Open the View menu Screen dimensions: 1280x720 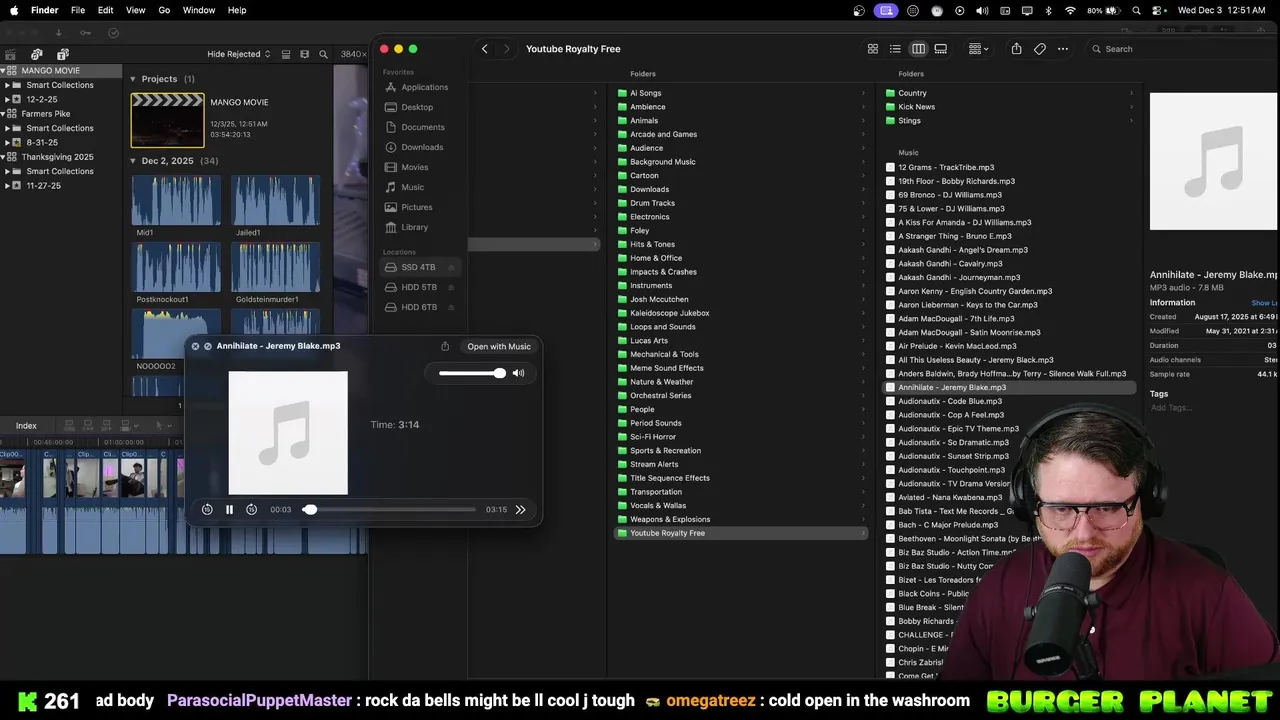136,10
